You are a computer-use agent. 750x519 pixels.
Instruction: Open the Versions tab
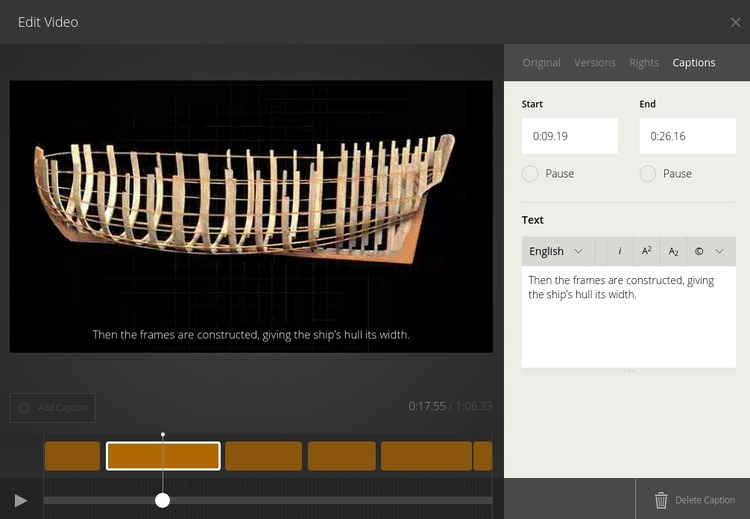(x=594, y=62)
